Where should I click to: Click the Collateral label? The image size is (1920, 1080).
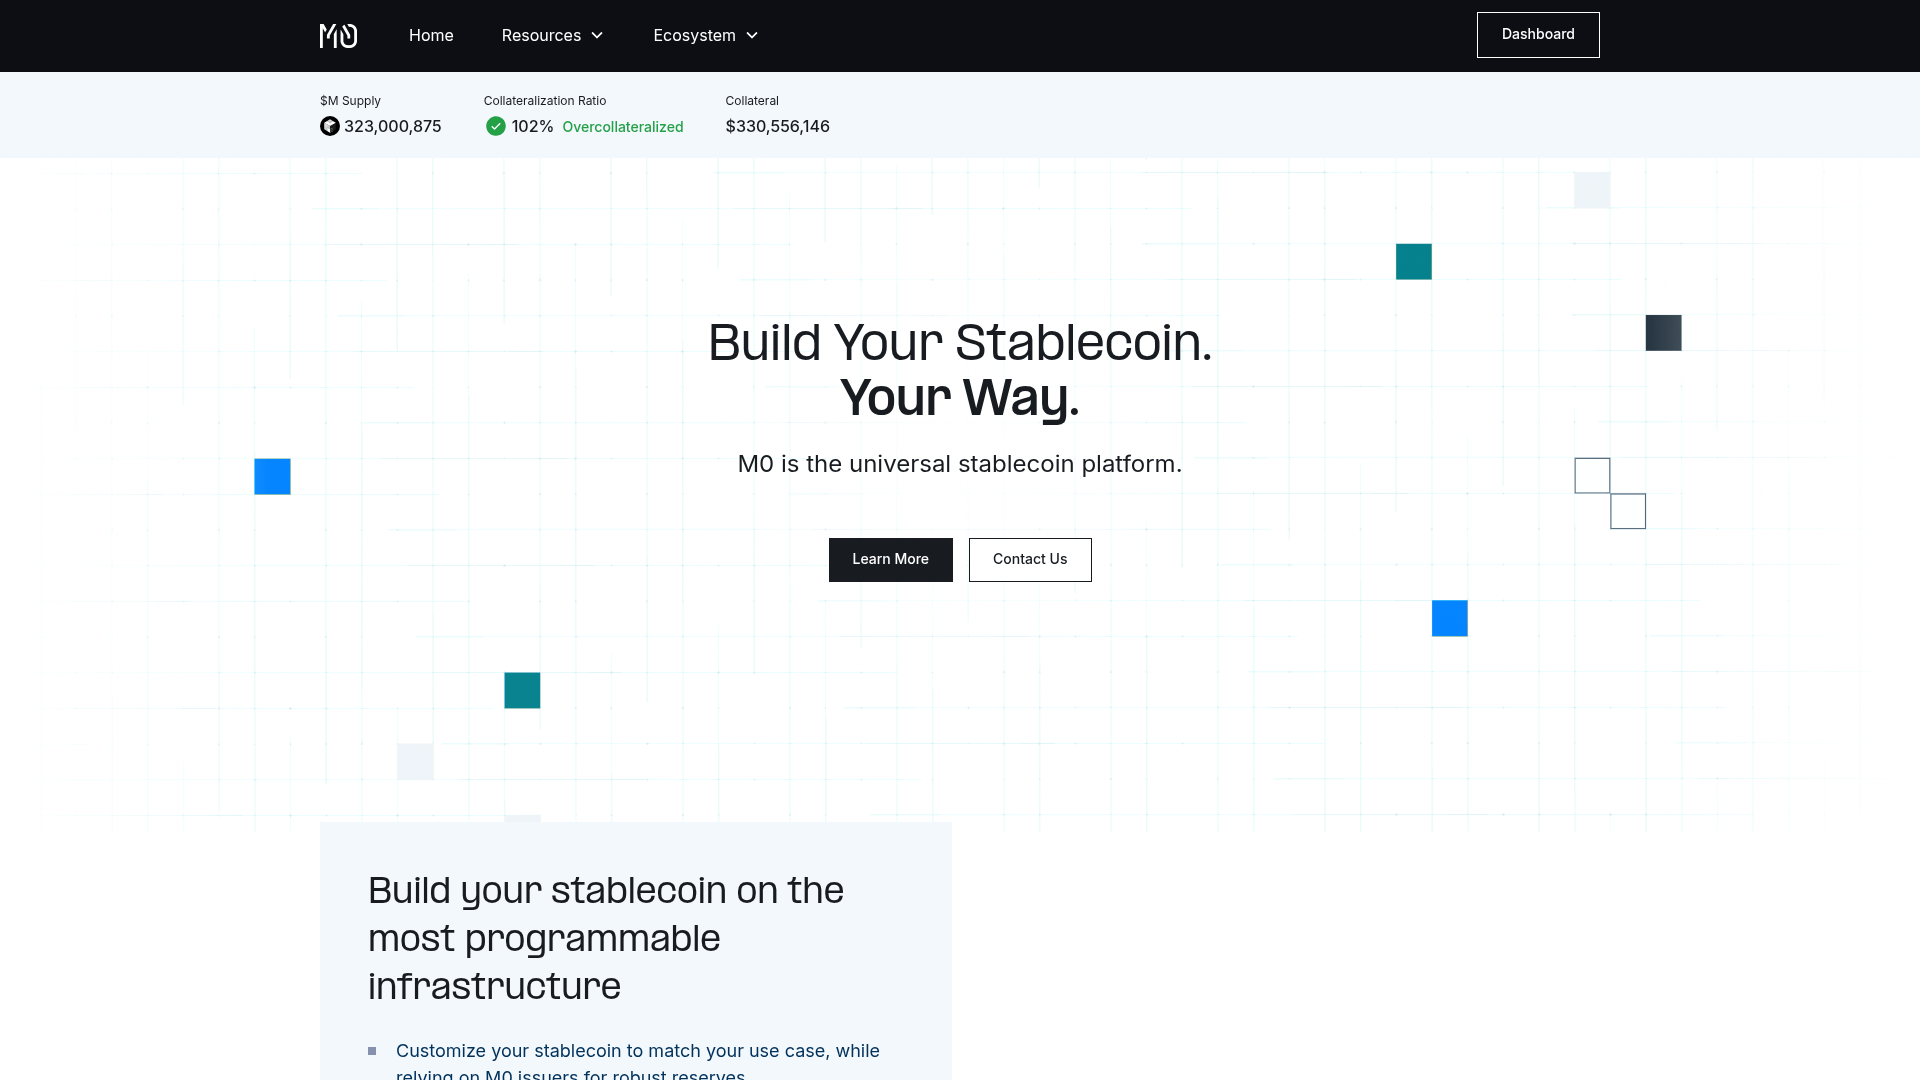(752, 101)
